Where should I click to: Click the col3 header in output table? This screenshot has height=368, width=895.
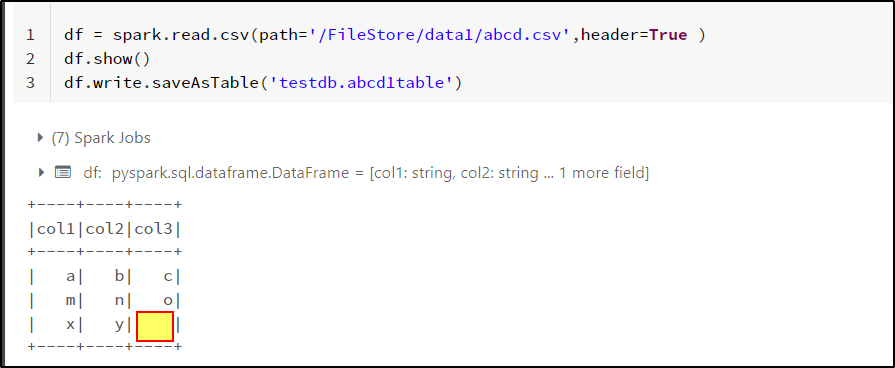pos(153,229)
